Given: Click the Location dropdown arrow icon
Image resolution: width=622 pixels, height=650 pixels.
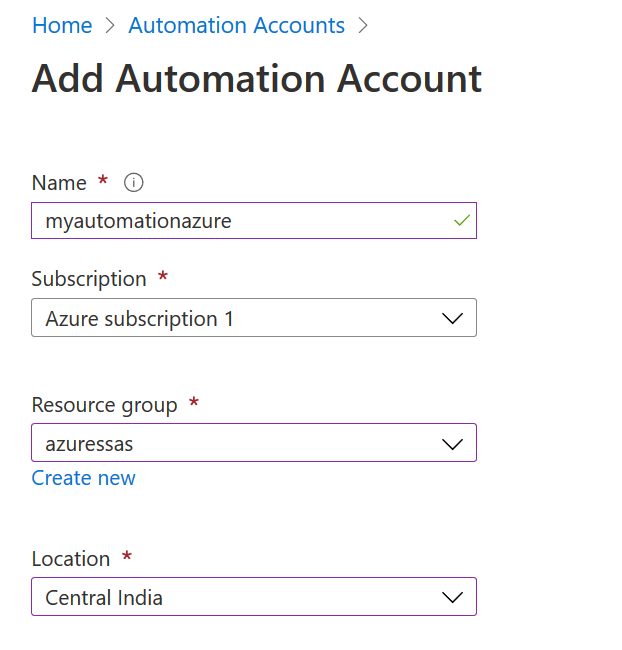Looking at the screenshot, I should pyautogui.click(x=452, y=597).
